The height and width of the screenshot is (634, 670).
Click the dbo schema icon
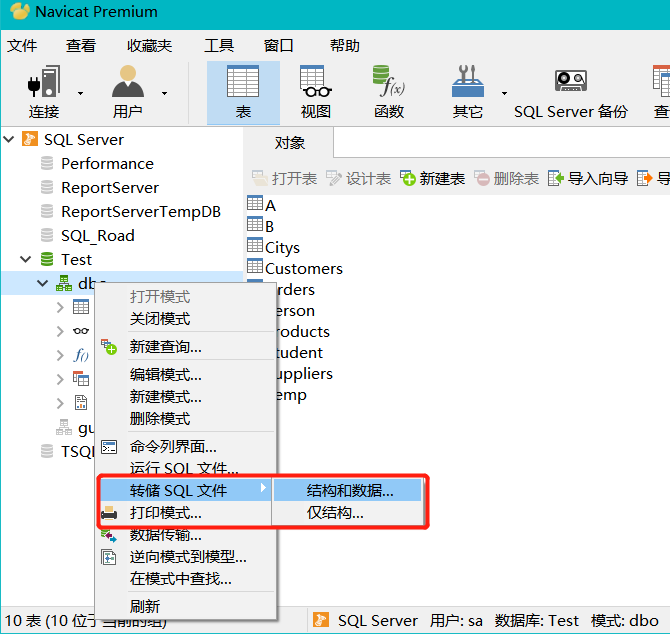64,283
